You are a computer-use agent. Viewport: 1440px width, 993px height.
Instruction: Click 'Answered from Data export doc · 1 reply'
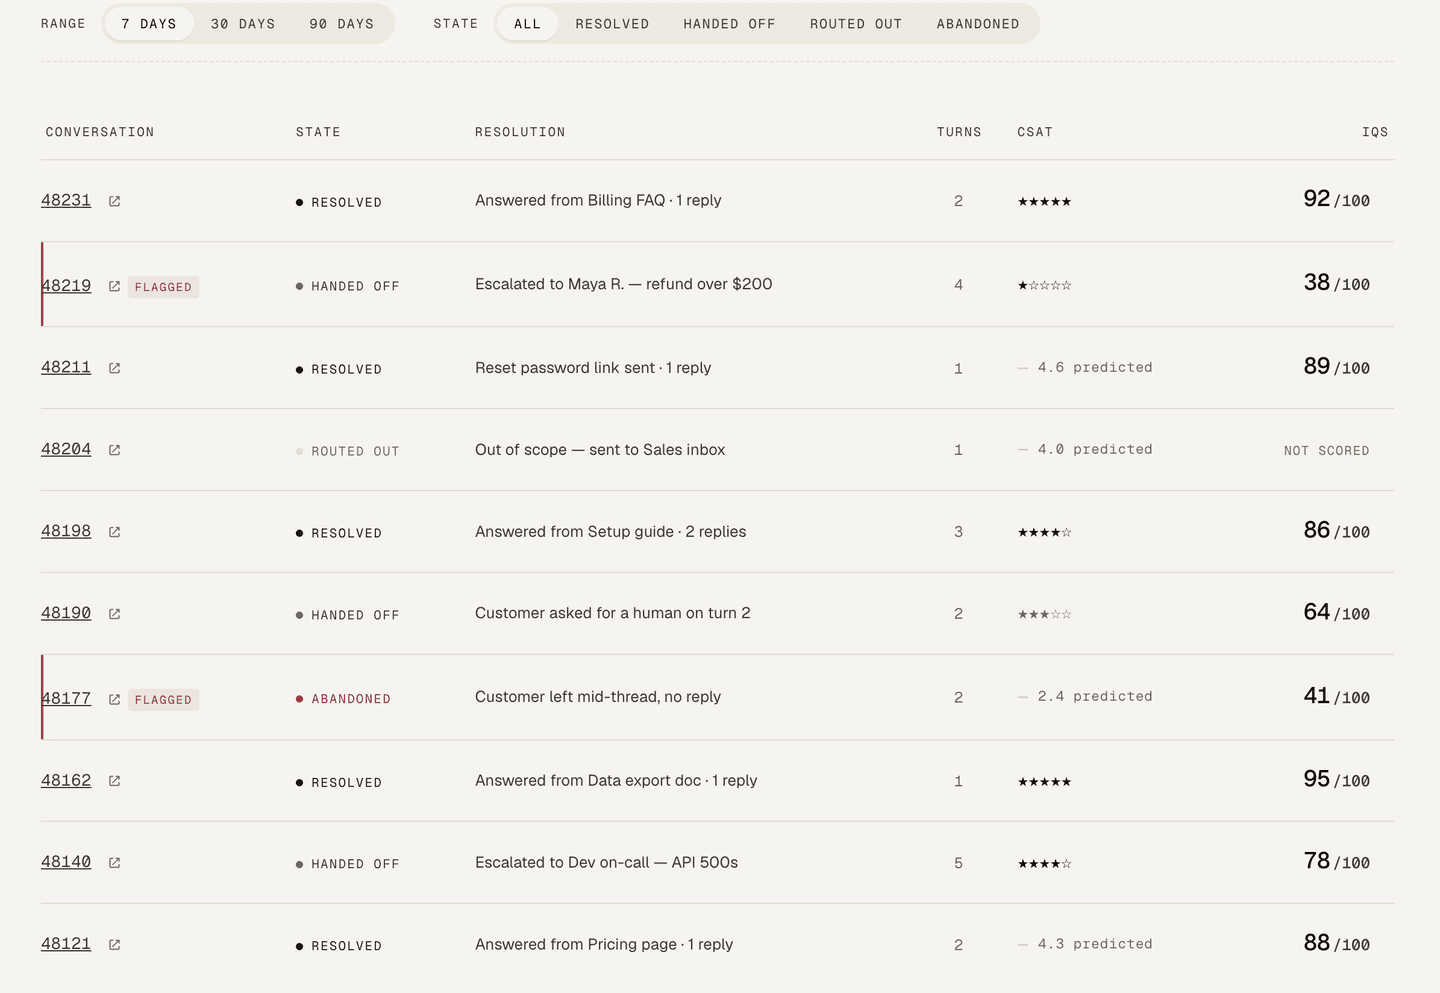point(616,780)
